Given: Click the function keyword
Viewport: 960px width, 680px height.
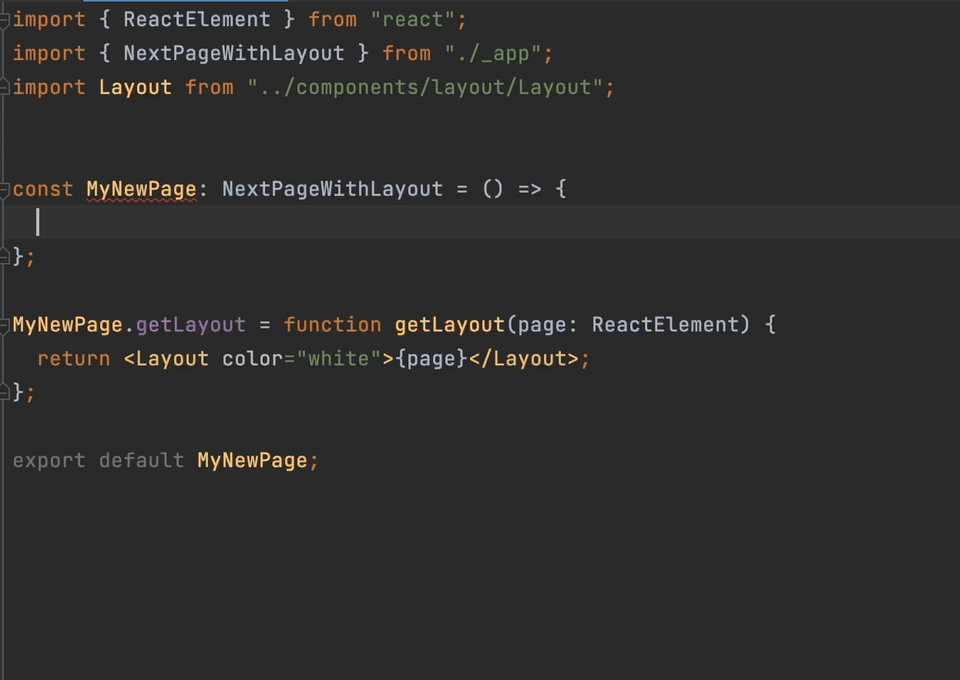Looking at the screenshot, I should coord(332,325).
